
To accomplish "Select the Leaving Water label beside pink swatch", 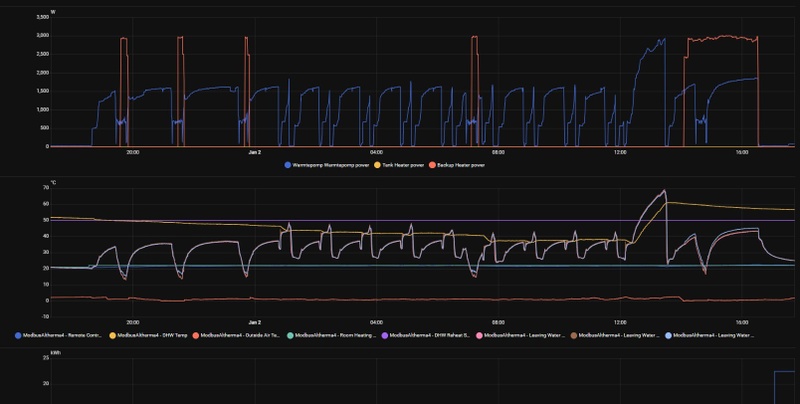I will tap(524, 336).
